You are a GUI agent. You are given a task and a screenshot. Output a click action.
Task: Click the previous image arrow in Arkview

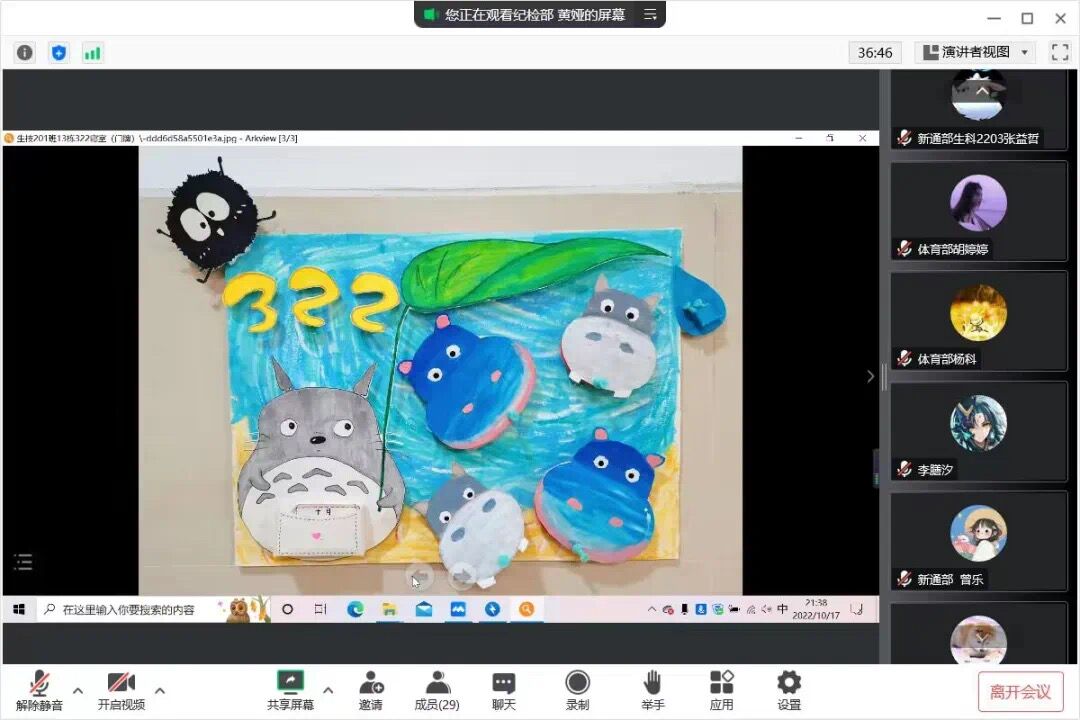(420, 576)
